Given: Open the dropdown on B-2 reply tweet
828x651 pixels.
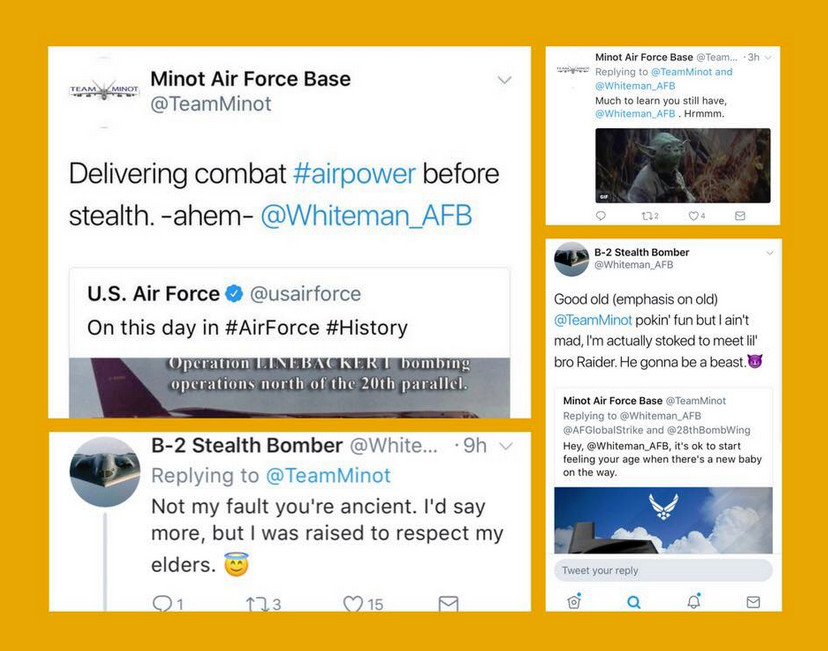Looking at the screenshot, I should coord(506,446).
